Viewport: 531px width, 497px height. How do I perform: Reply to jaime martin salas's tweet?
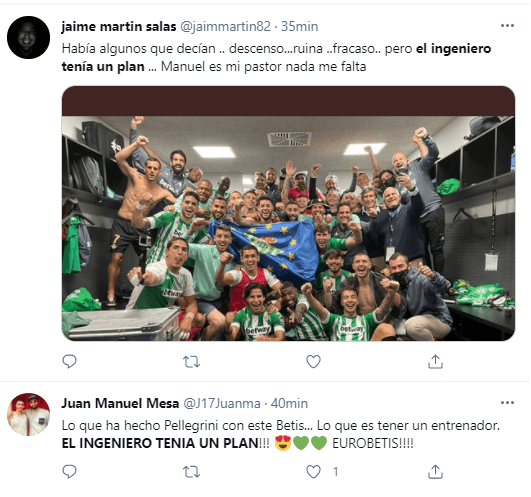coord(69,362)
